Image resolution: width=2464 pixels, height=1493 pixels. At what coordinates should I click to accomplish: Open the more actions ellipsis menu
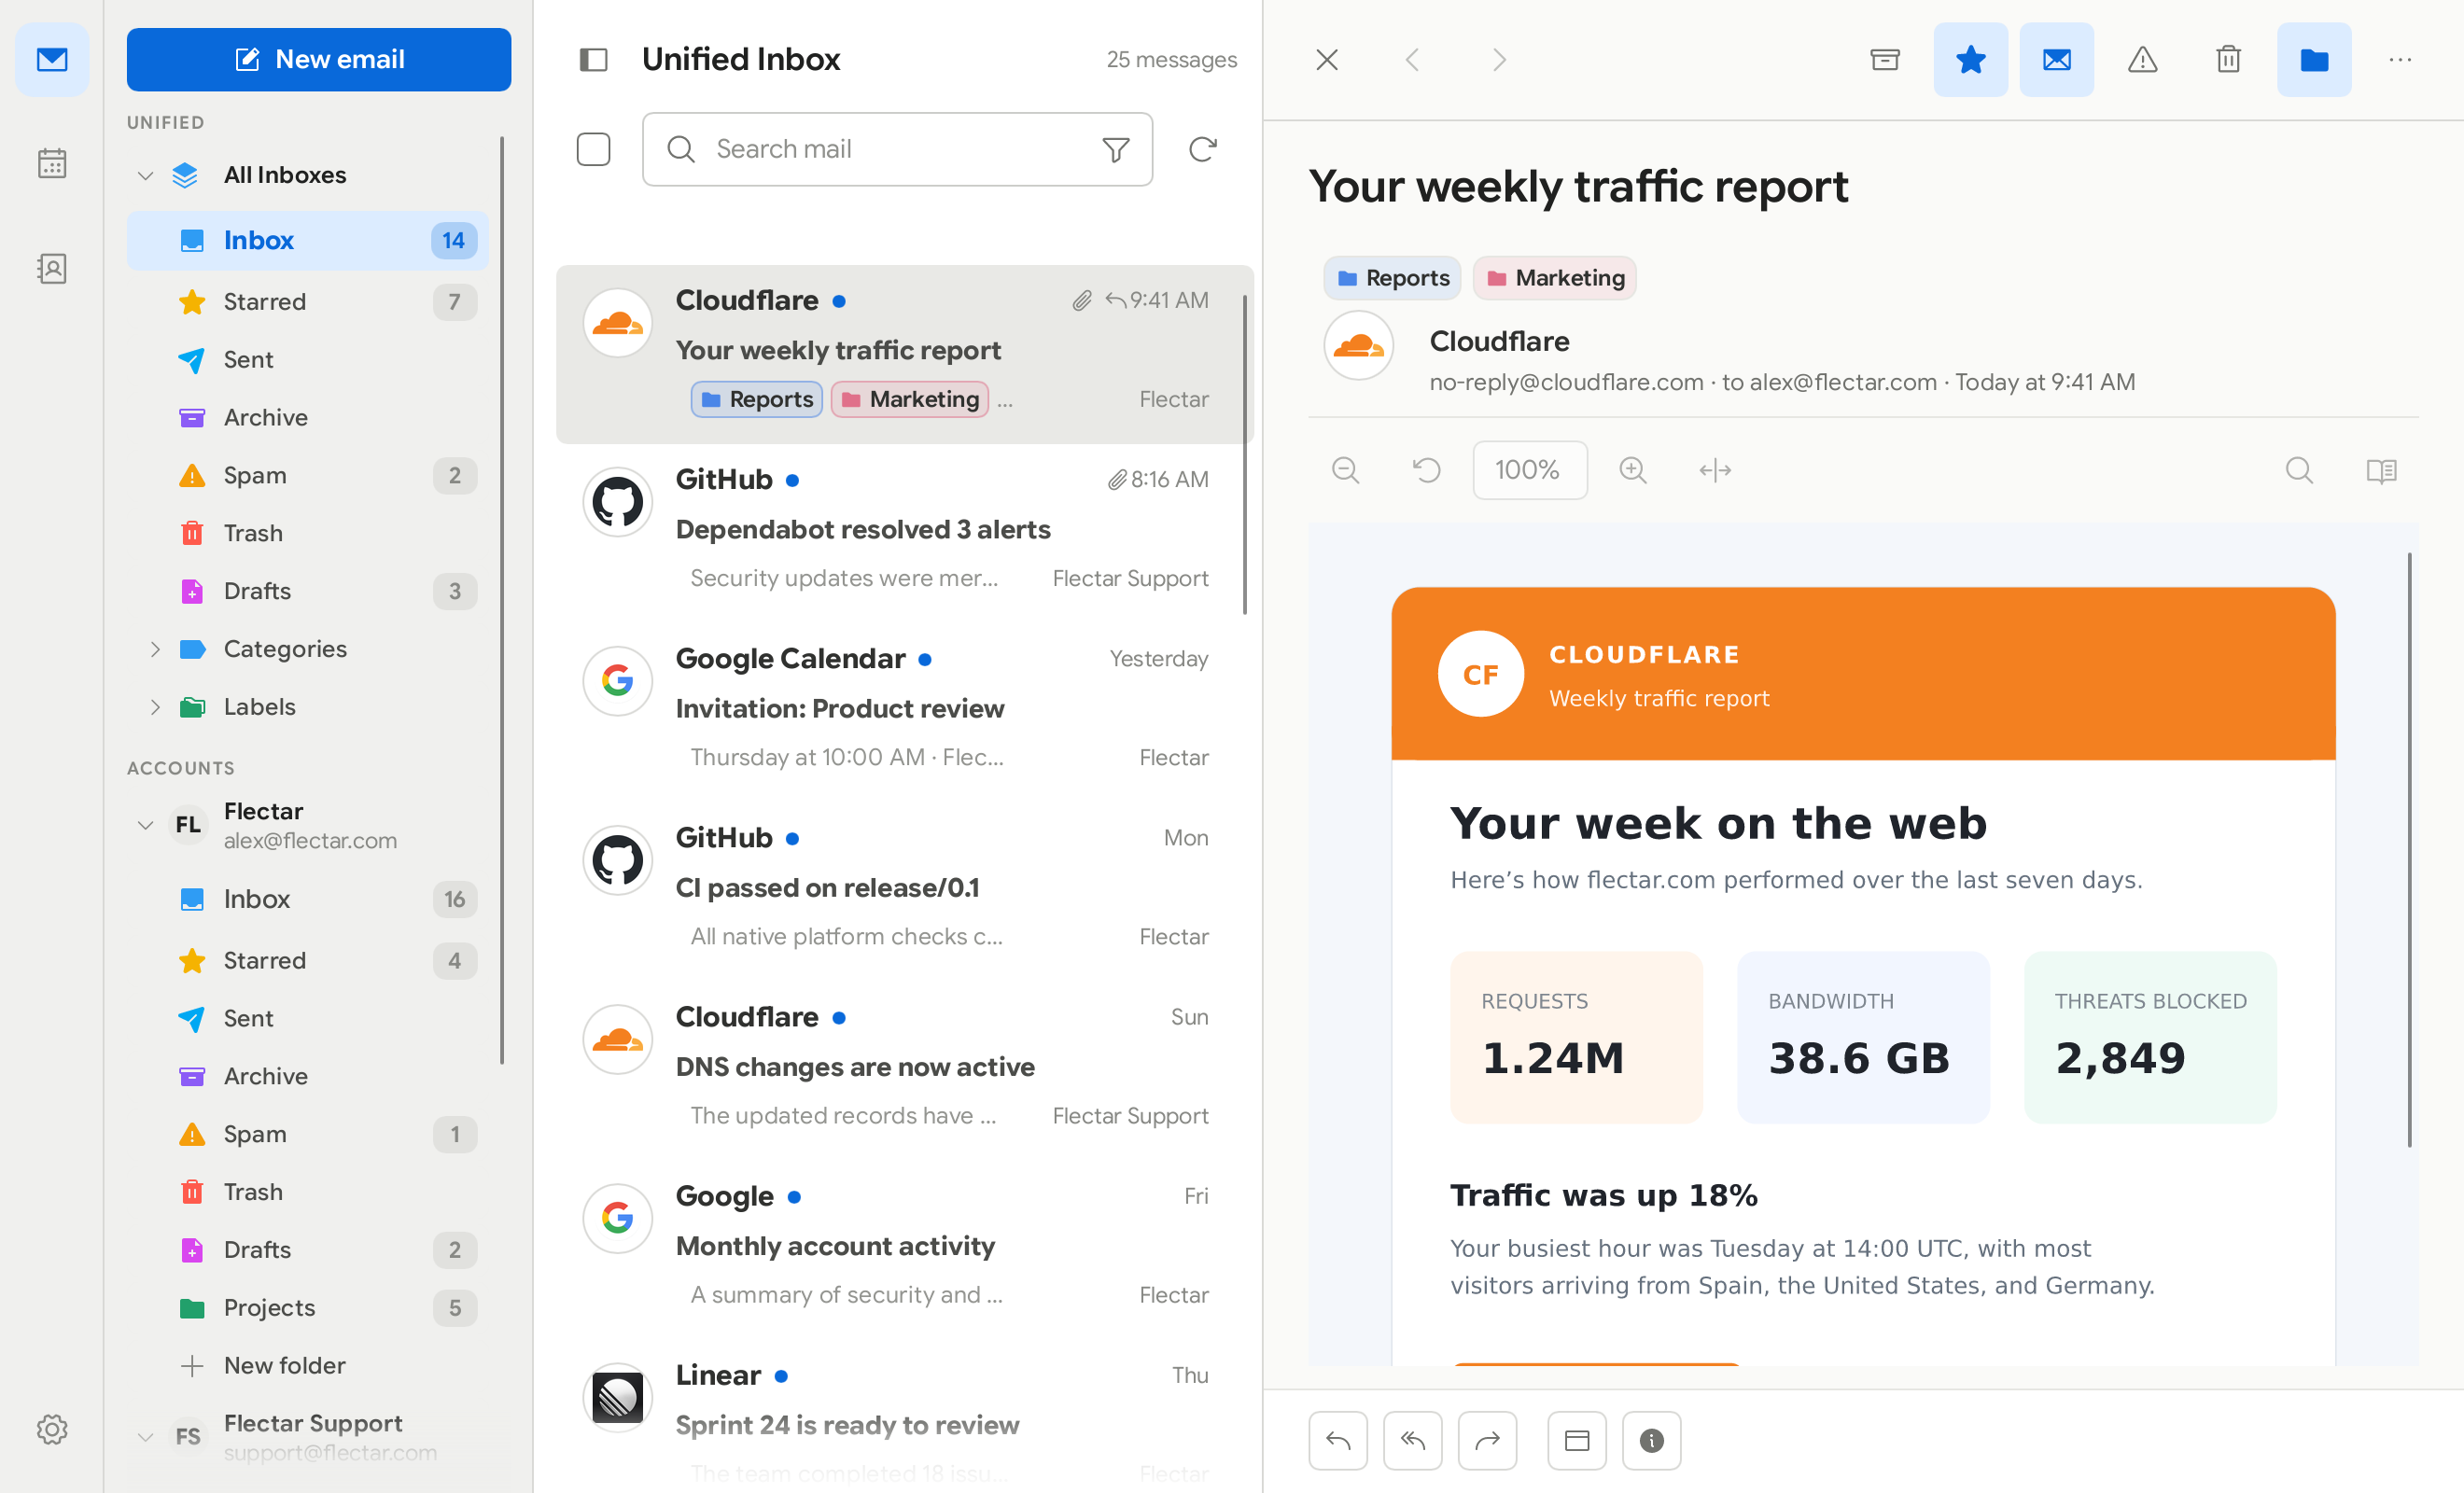(2400, 60)
